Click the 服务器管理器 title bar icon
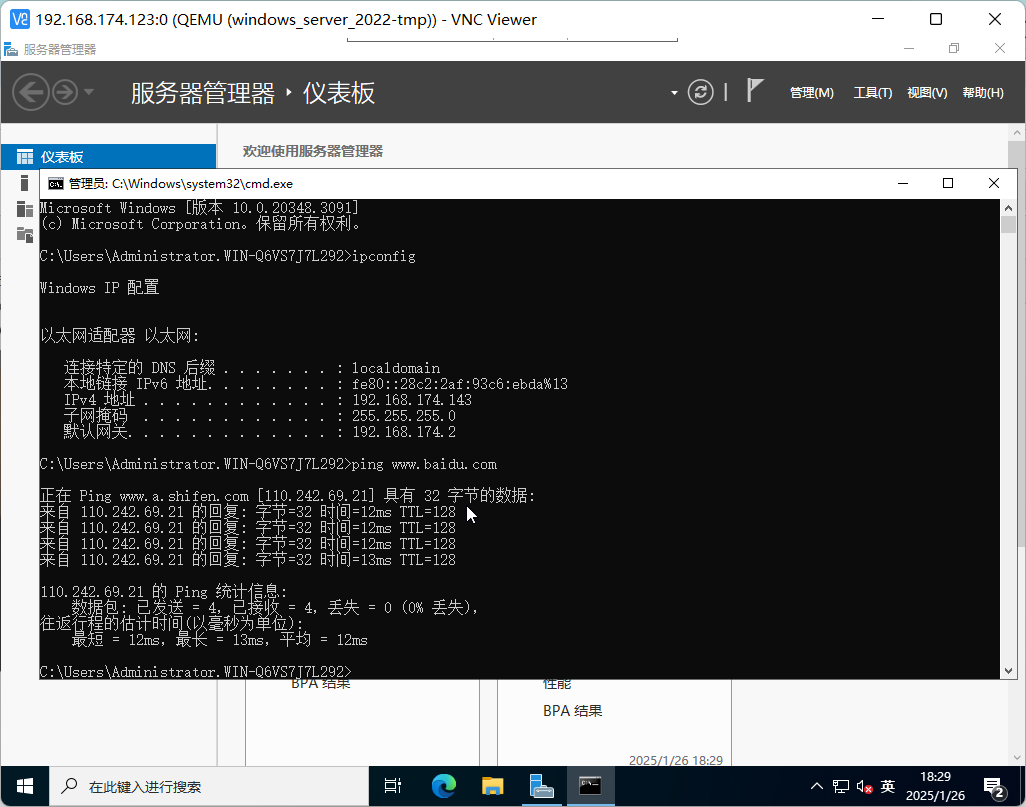 [10, 49]
